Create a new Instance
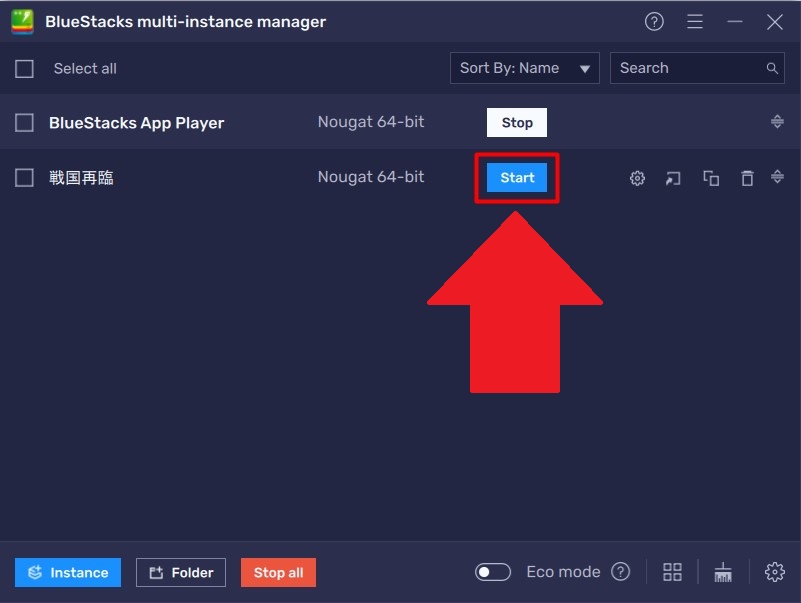This screenshot has height=603, width=801. [68, 572]
